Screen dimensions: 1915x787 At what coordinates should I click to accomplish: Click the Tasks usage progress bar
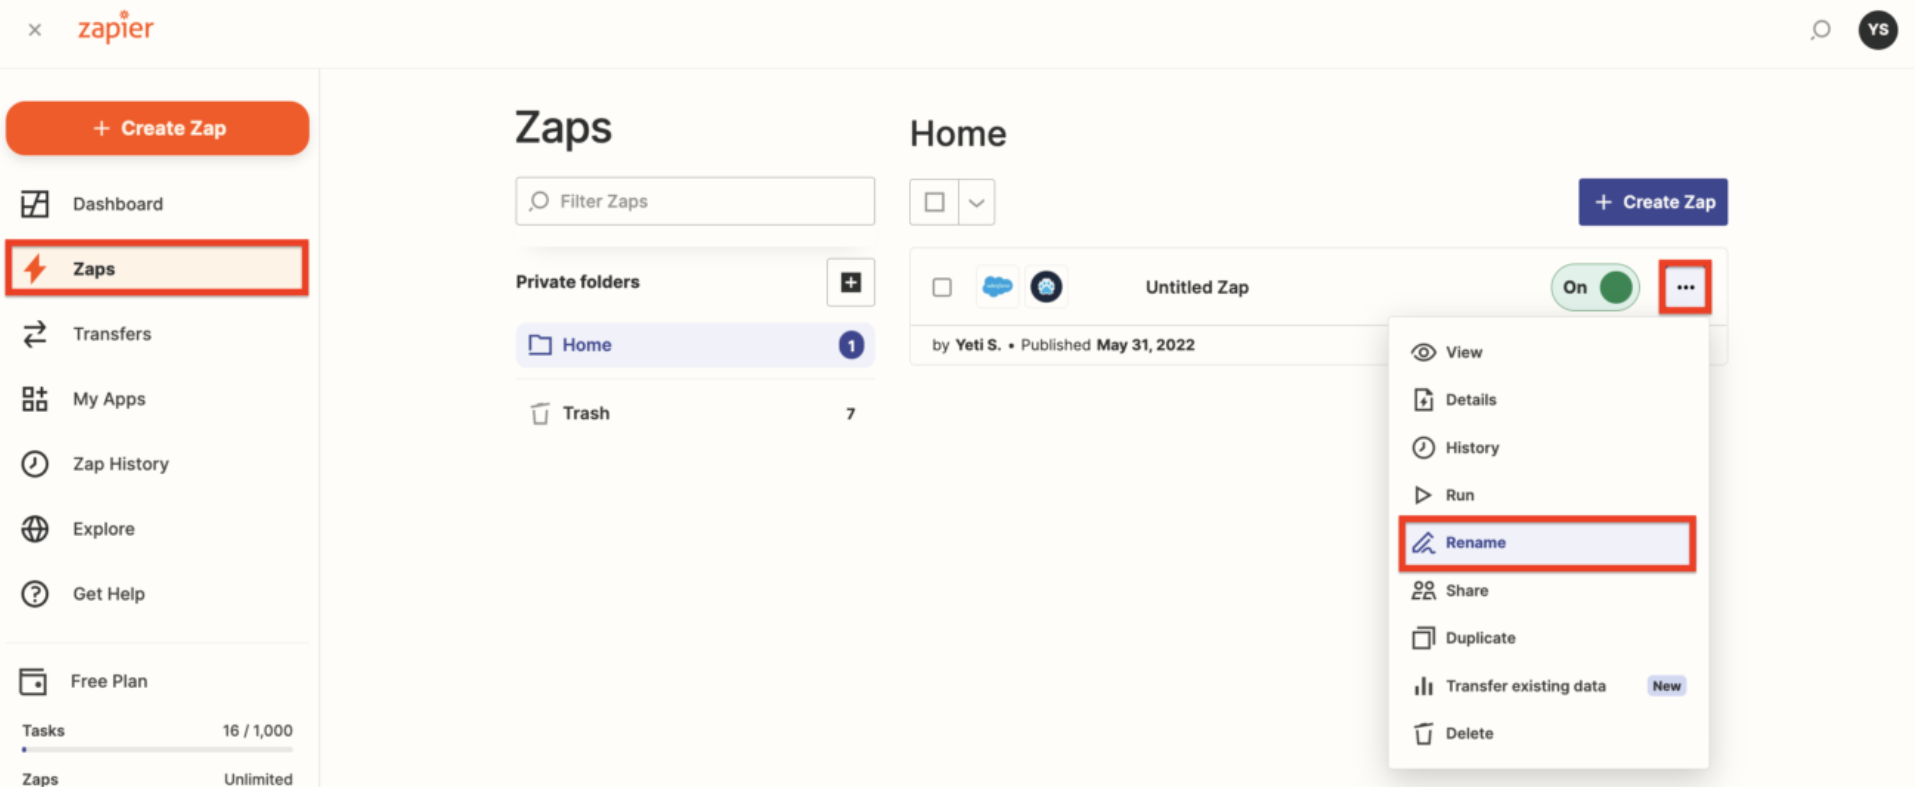(158, 749)
